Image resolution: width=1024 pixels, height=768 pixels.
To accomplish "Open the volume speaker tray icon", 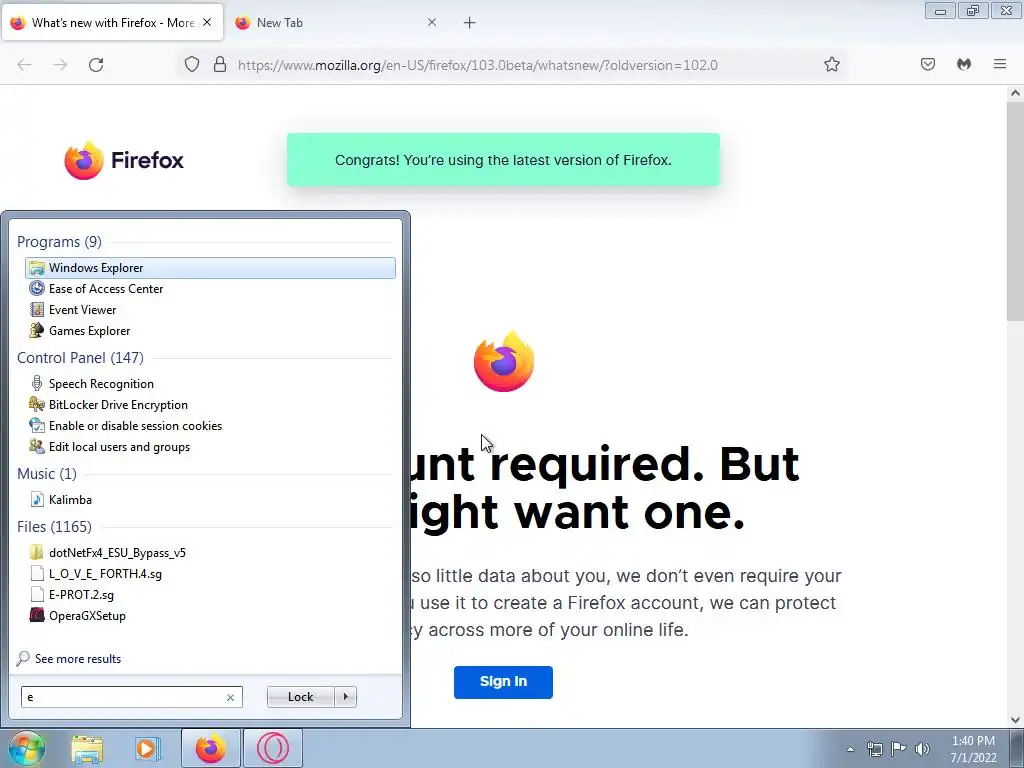I will tap(922, 749).
